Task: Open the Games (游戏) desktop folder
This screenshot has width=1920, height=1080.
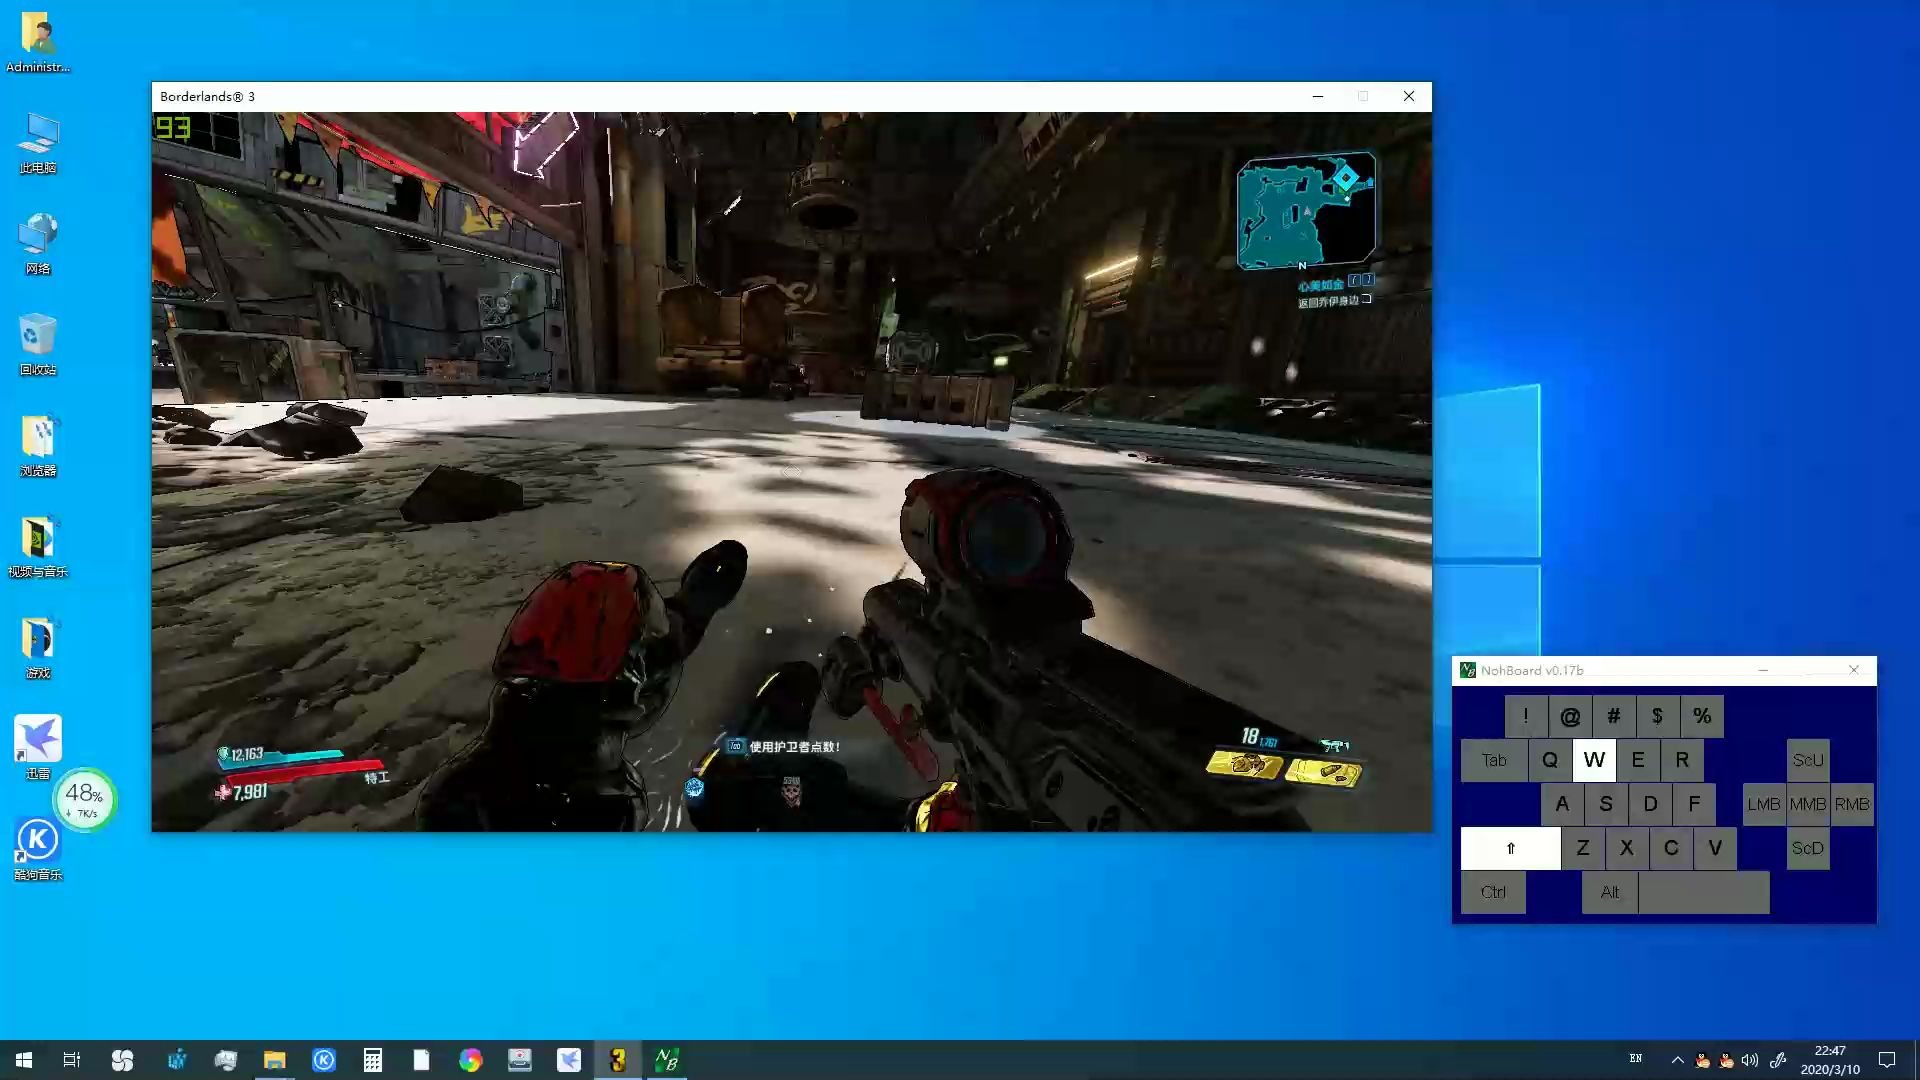Action: coord(38,648)
